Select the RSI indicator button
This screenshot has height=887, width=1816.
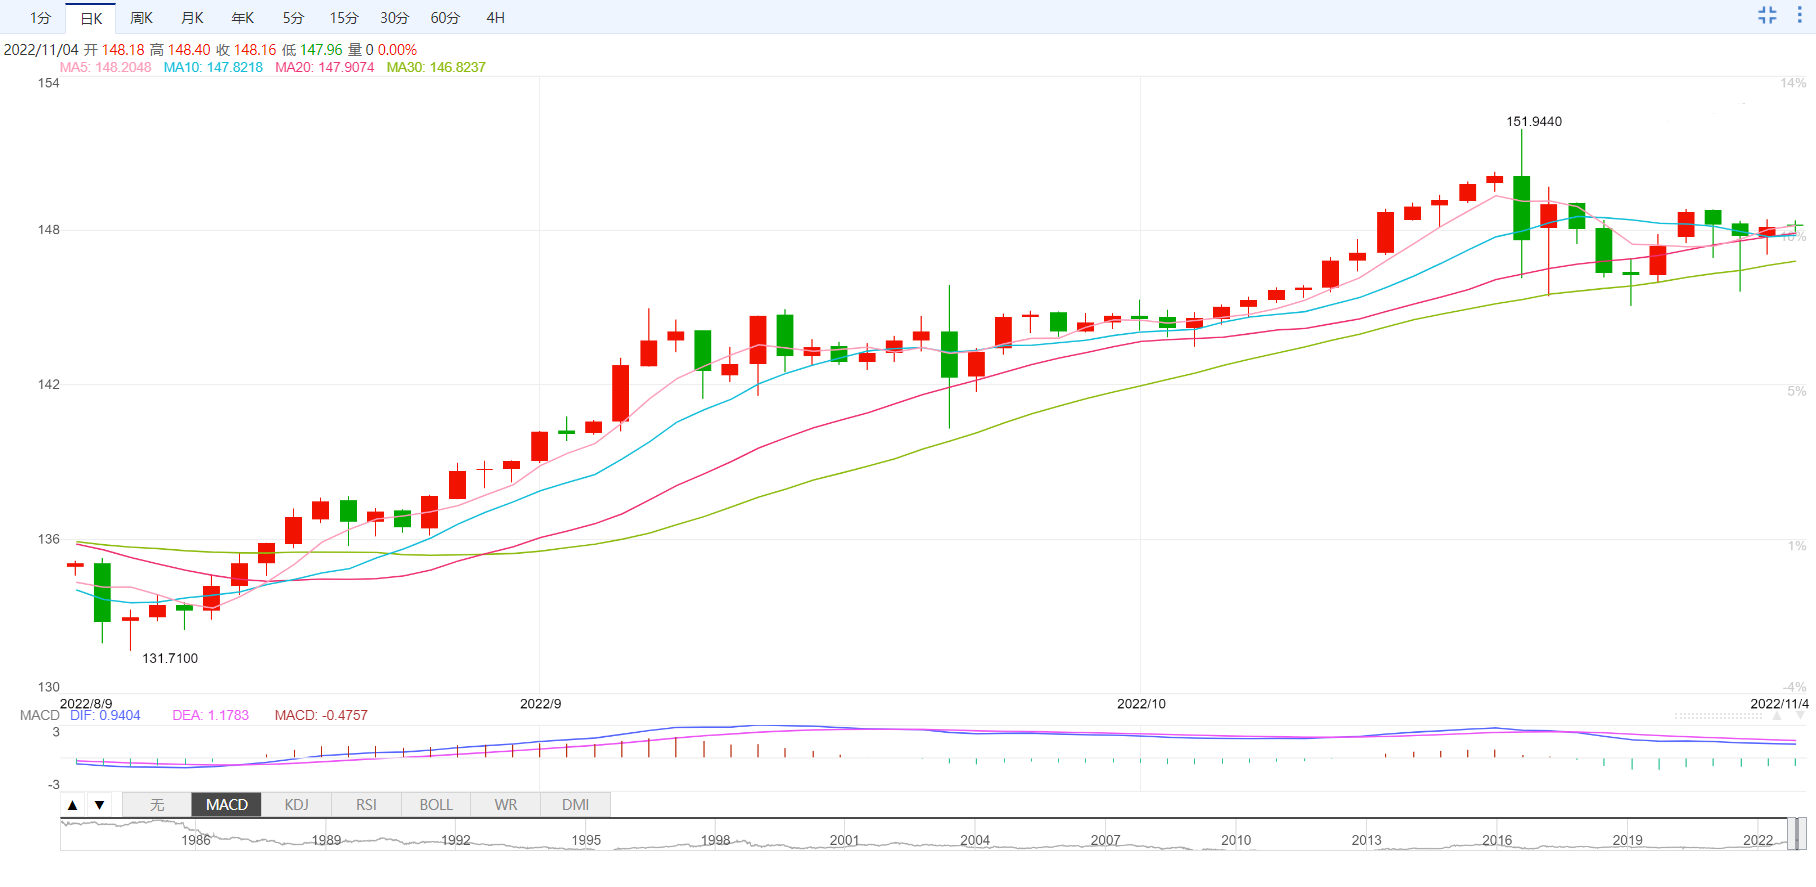point(366,805)
